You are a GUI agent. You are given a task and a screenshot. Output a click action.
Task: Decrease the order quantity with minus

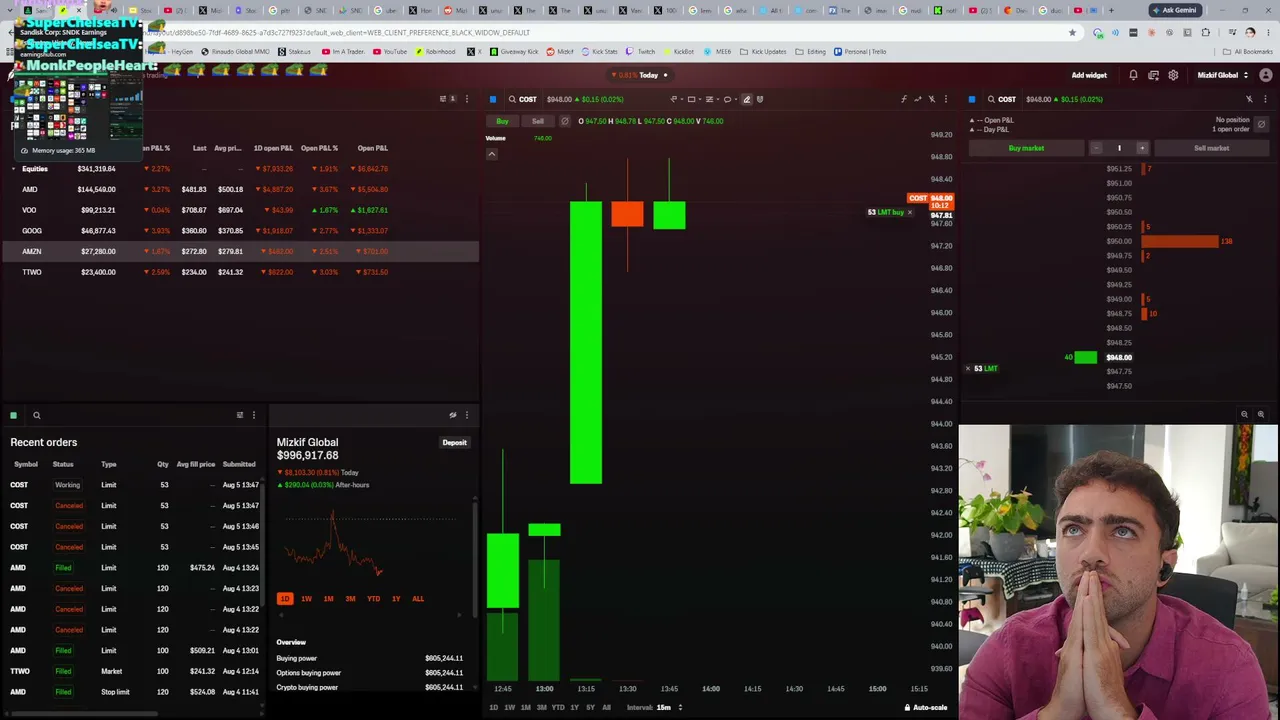tap(1096, 148)
